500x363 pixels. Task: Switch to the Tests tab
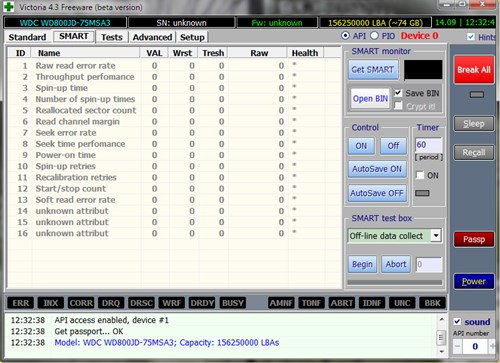coord(112,37)
